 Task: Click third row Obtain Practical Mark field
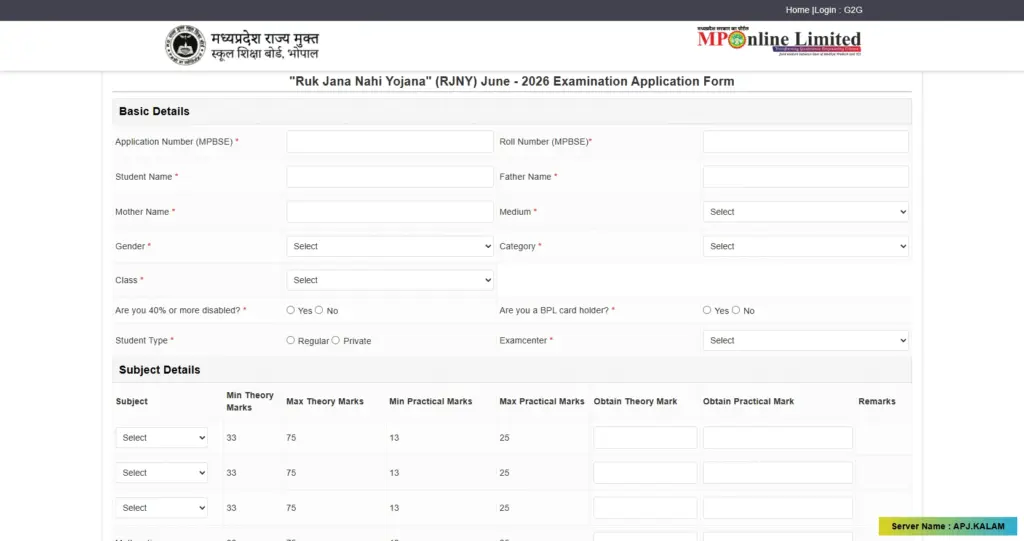(x=778, y=508)
